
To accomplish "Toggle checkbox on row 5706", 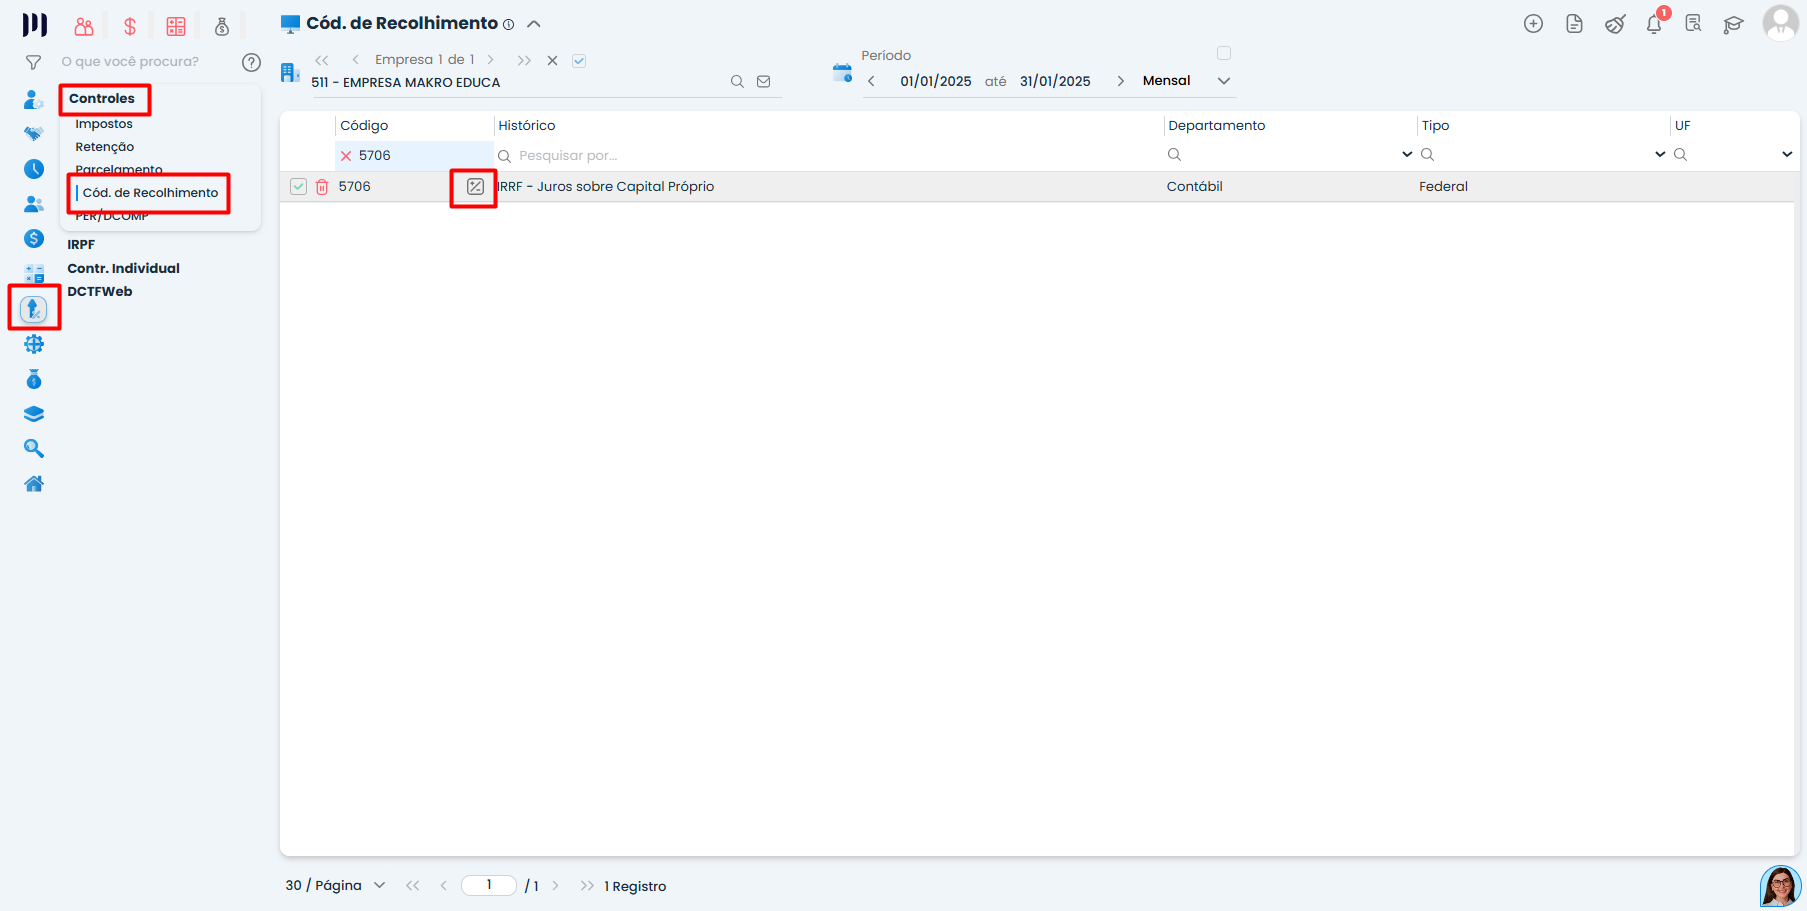I will 298,187.
